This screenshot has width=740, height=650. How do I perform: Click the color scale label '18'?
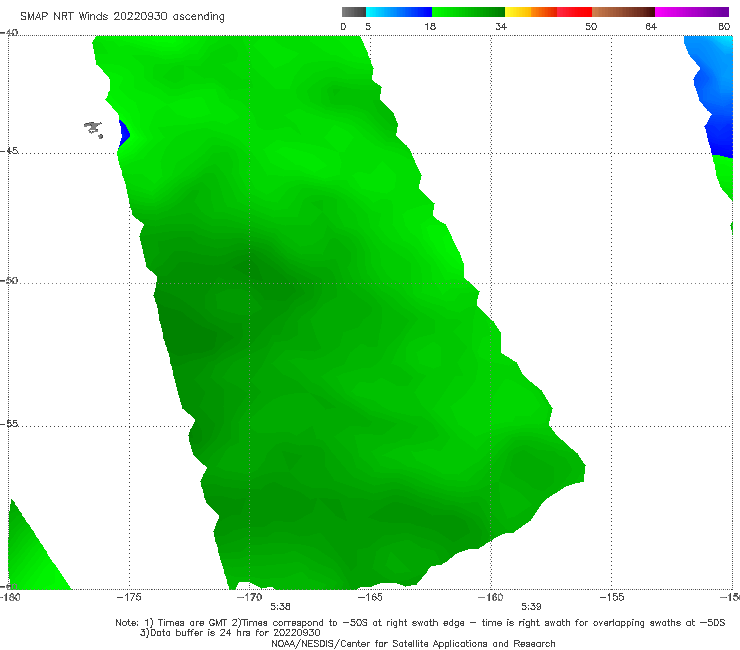pos(430,27)
